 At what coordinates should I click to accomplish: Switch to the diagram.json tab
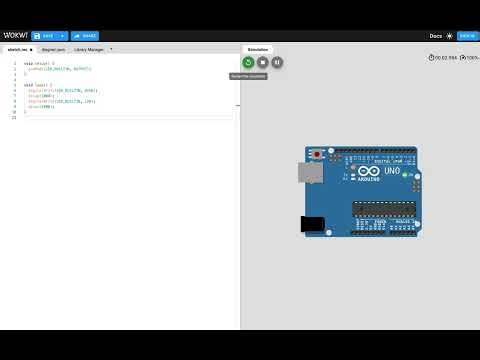(x=53, y=50)
